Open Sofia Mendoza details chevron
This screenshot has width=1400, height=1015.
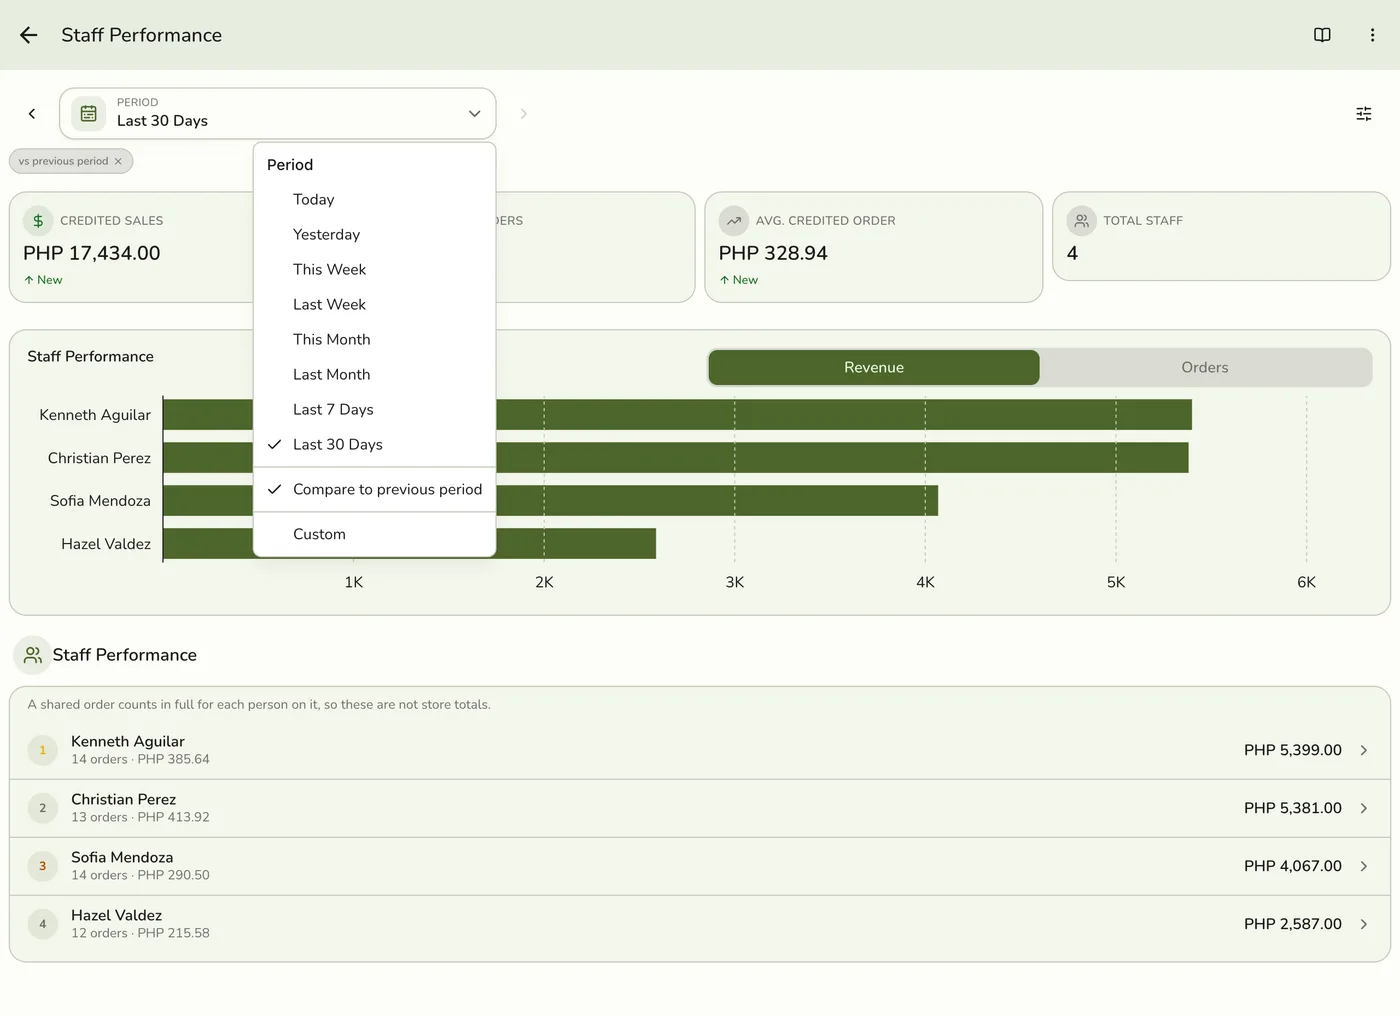(1364, 866)
